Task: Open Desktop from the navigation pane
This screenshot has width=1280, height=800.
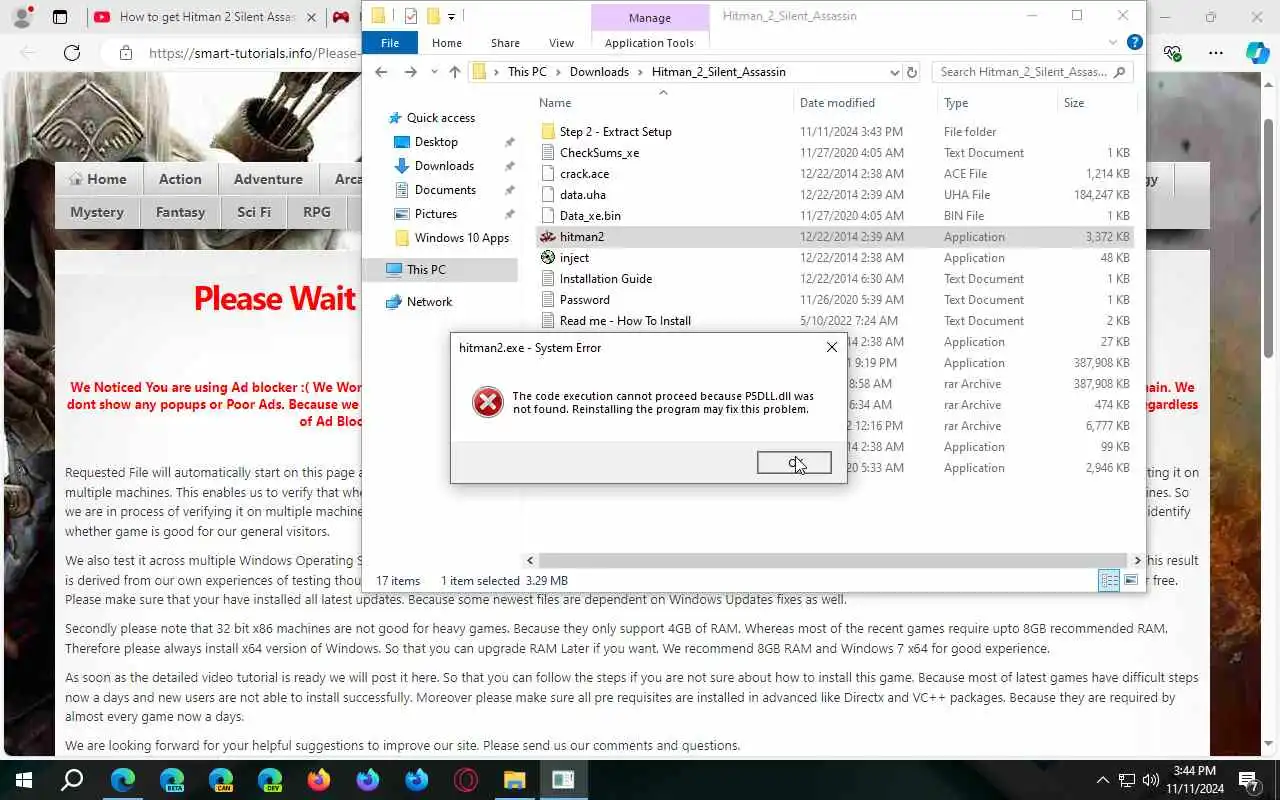Action: (436, 142)
